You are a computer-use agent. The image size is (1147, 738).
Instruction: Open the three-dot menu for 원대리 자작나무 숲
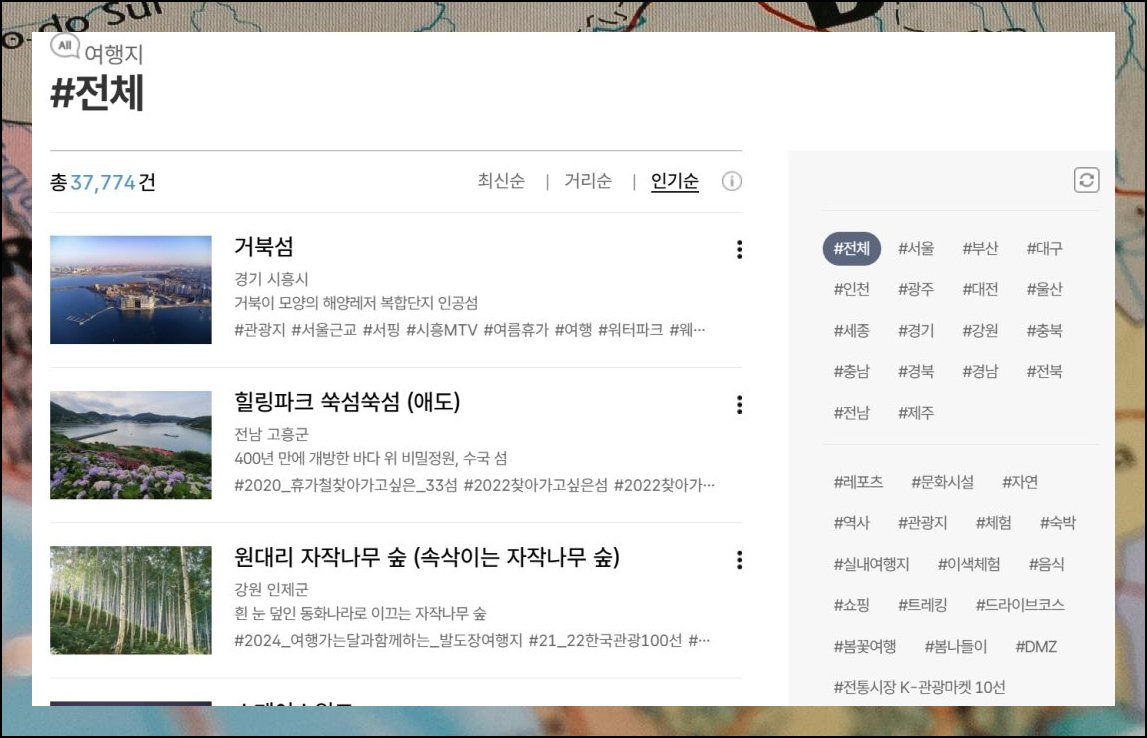click(x=740, y=560)
